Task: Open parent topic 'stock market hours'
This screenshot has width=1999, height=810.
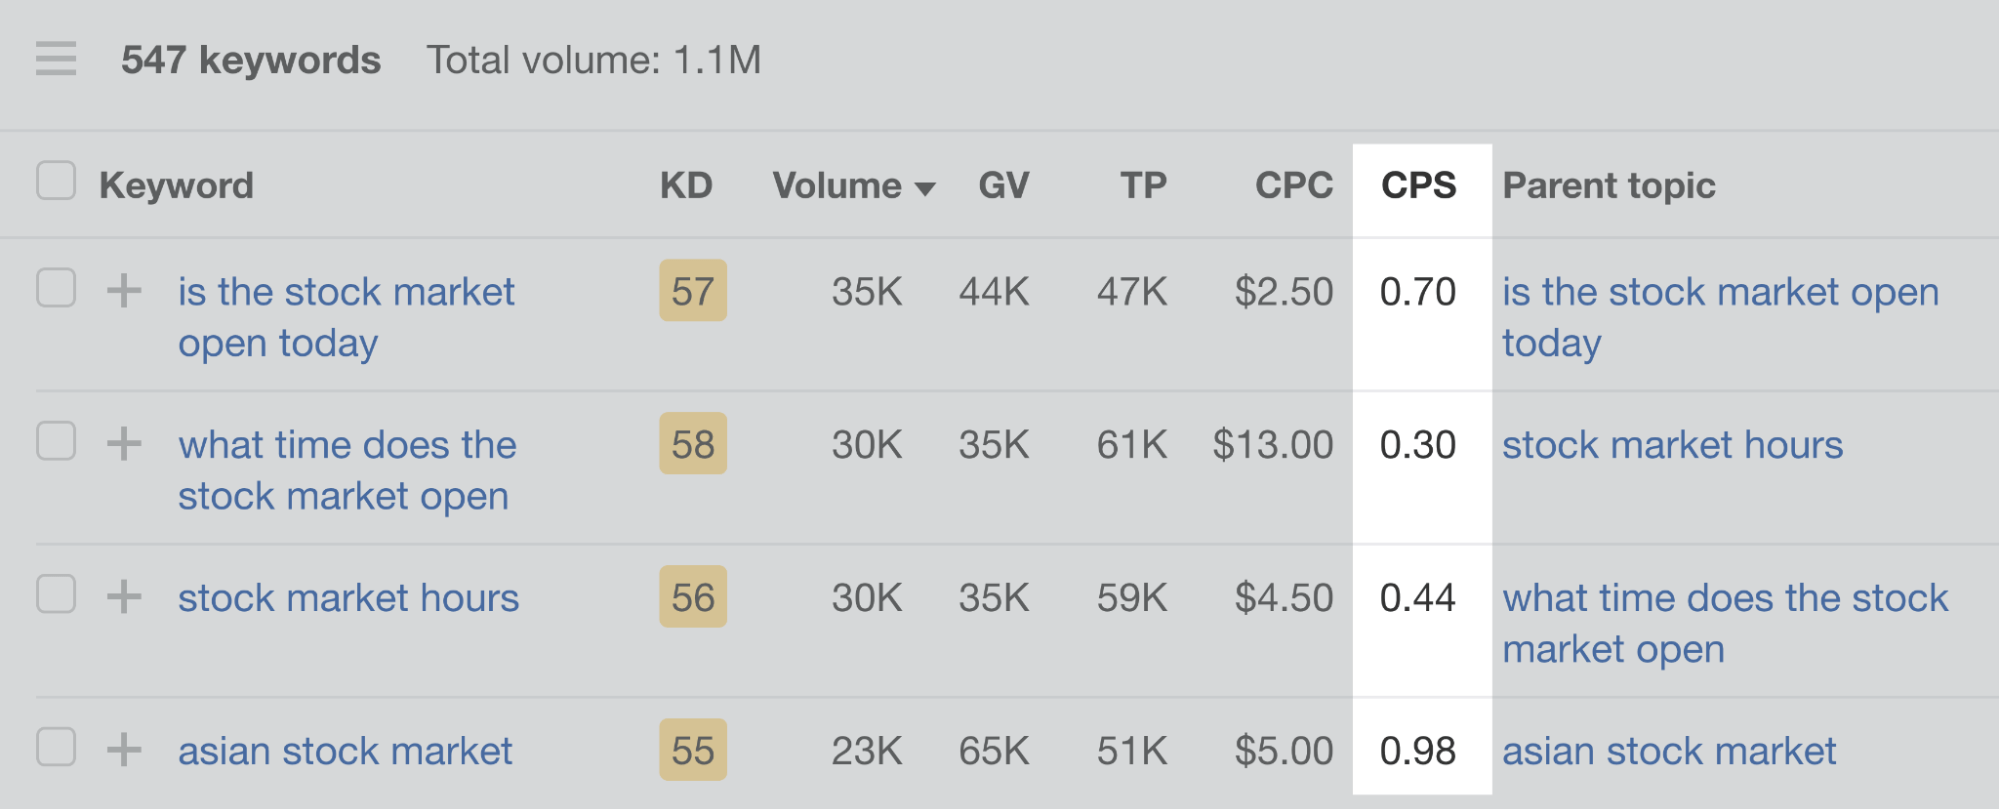Action: (1671, 444)
